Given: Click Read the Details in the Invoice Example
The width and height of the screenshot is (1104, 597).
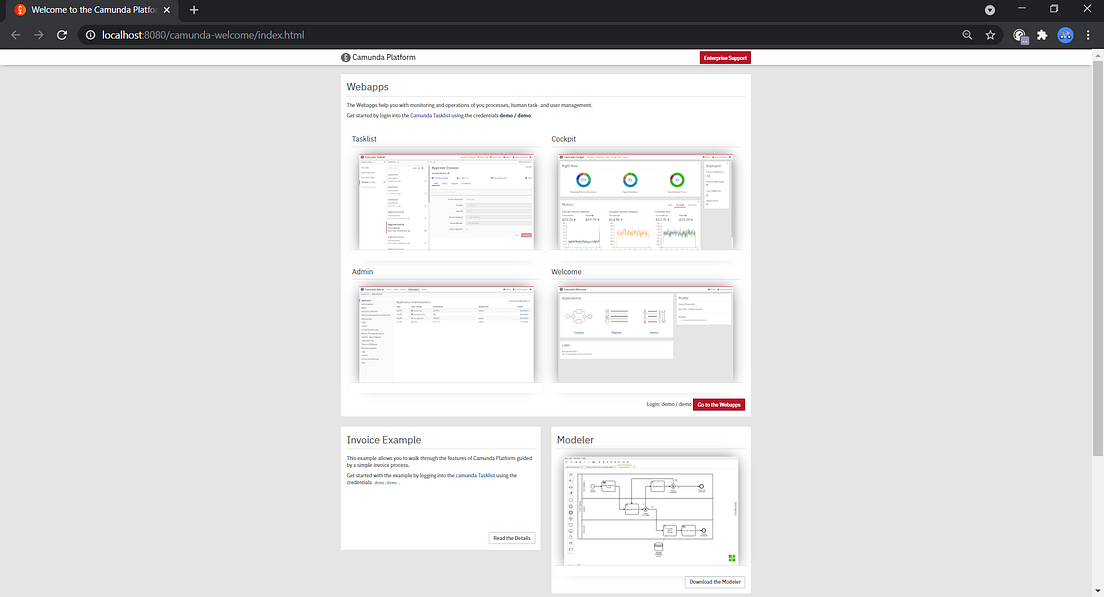Looking at the screenshot, I should pos(511,537).
